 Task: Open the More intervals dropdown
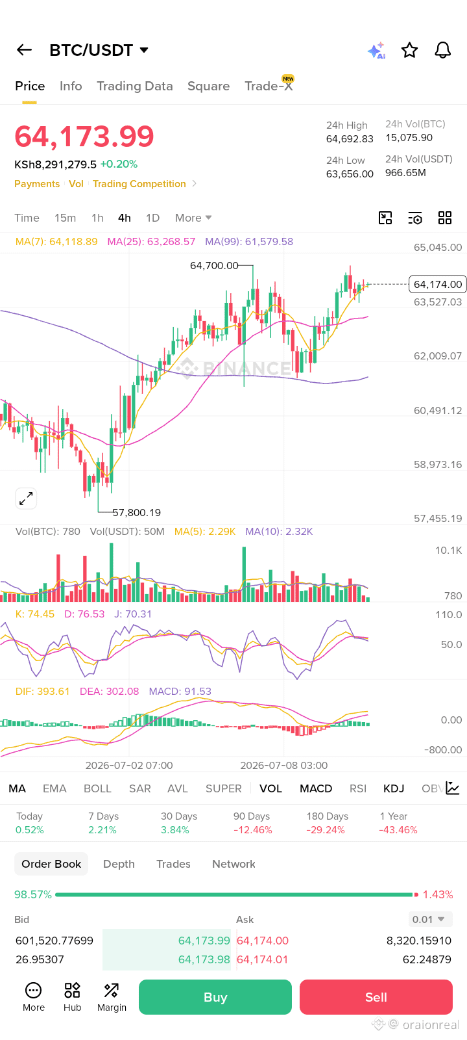(x=193, y=218)
